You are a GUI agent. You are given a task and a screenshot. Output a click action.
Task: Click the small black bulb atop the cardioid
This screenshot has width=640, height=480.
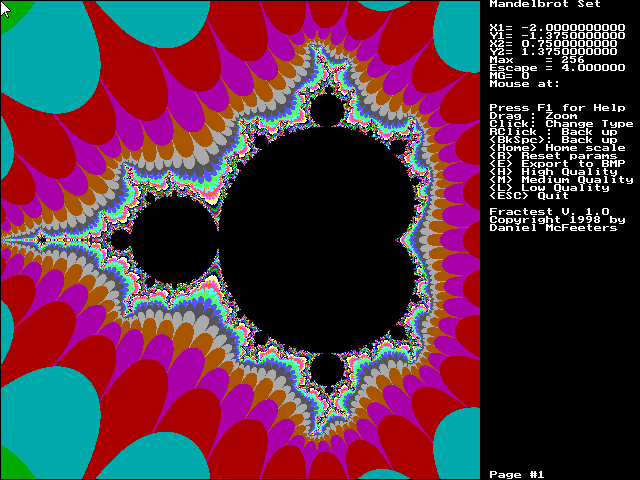327,110
